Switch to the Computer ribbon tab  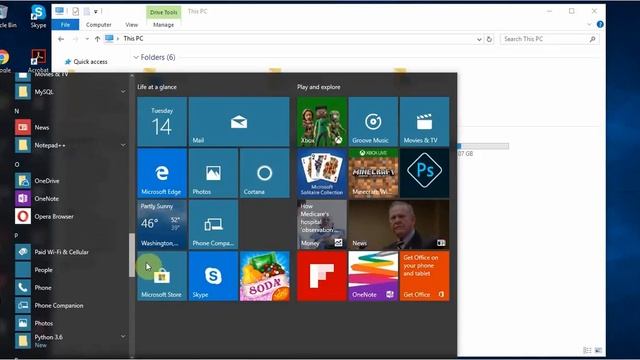(98, 25)
